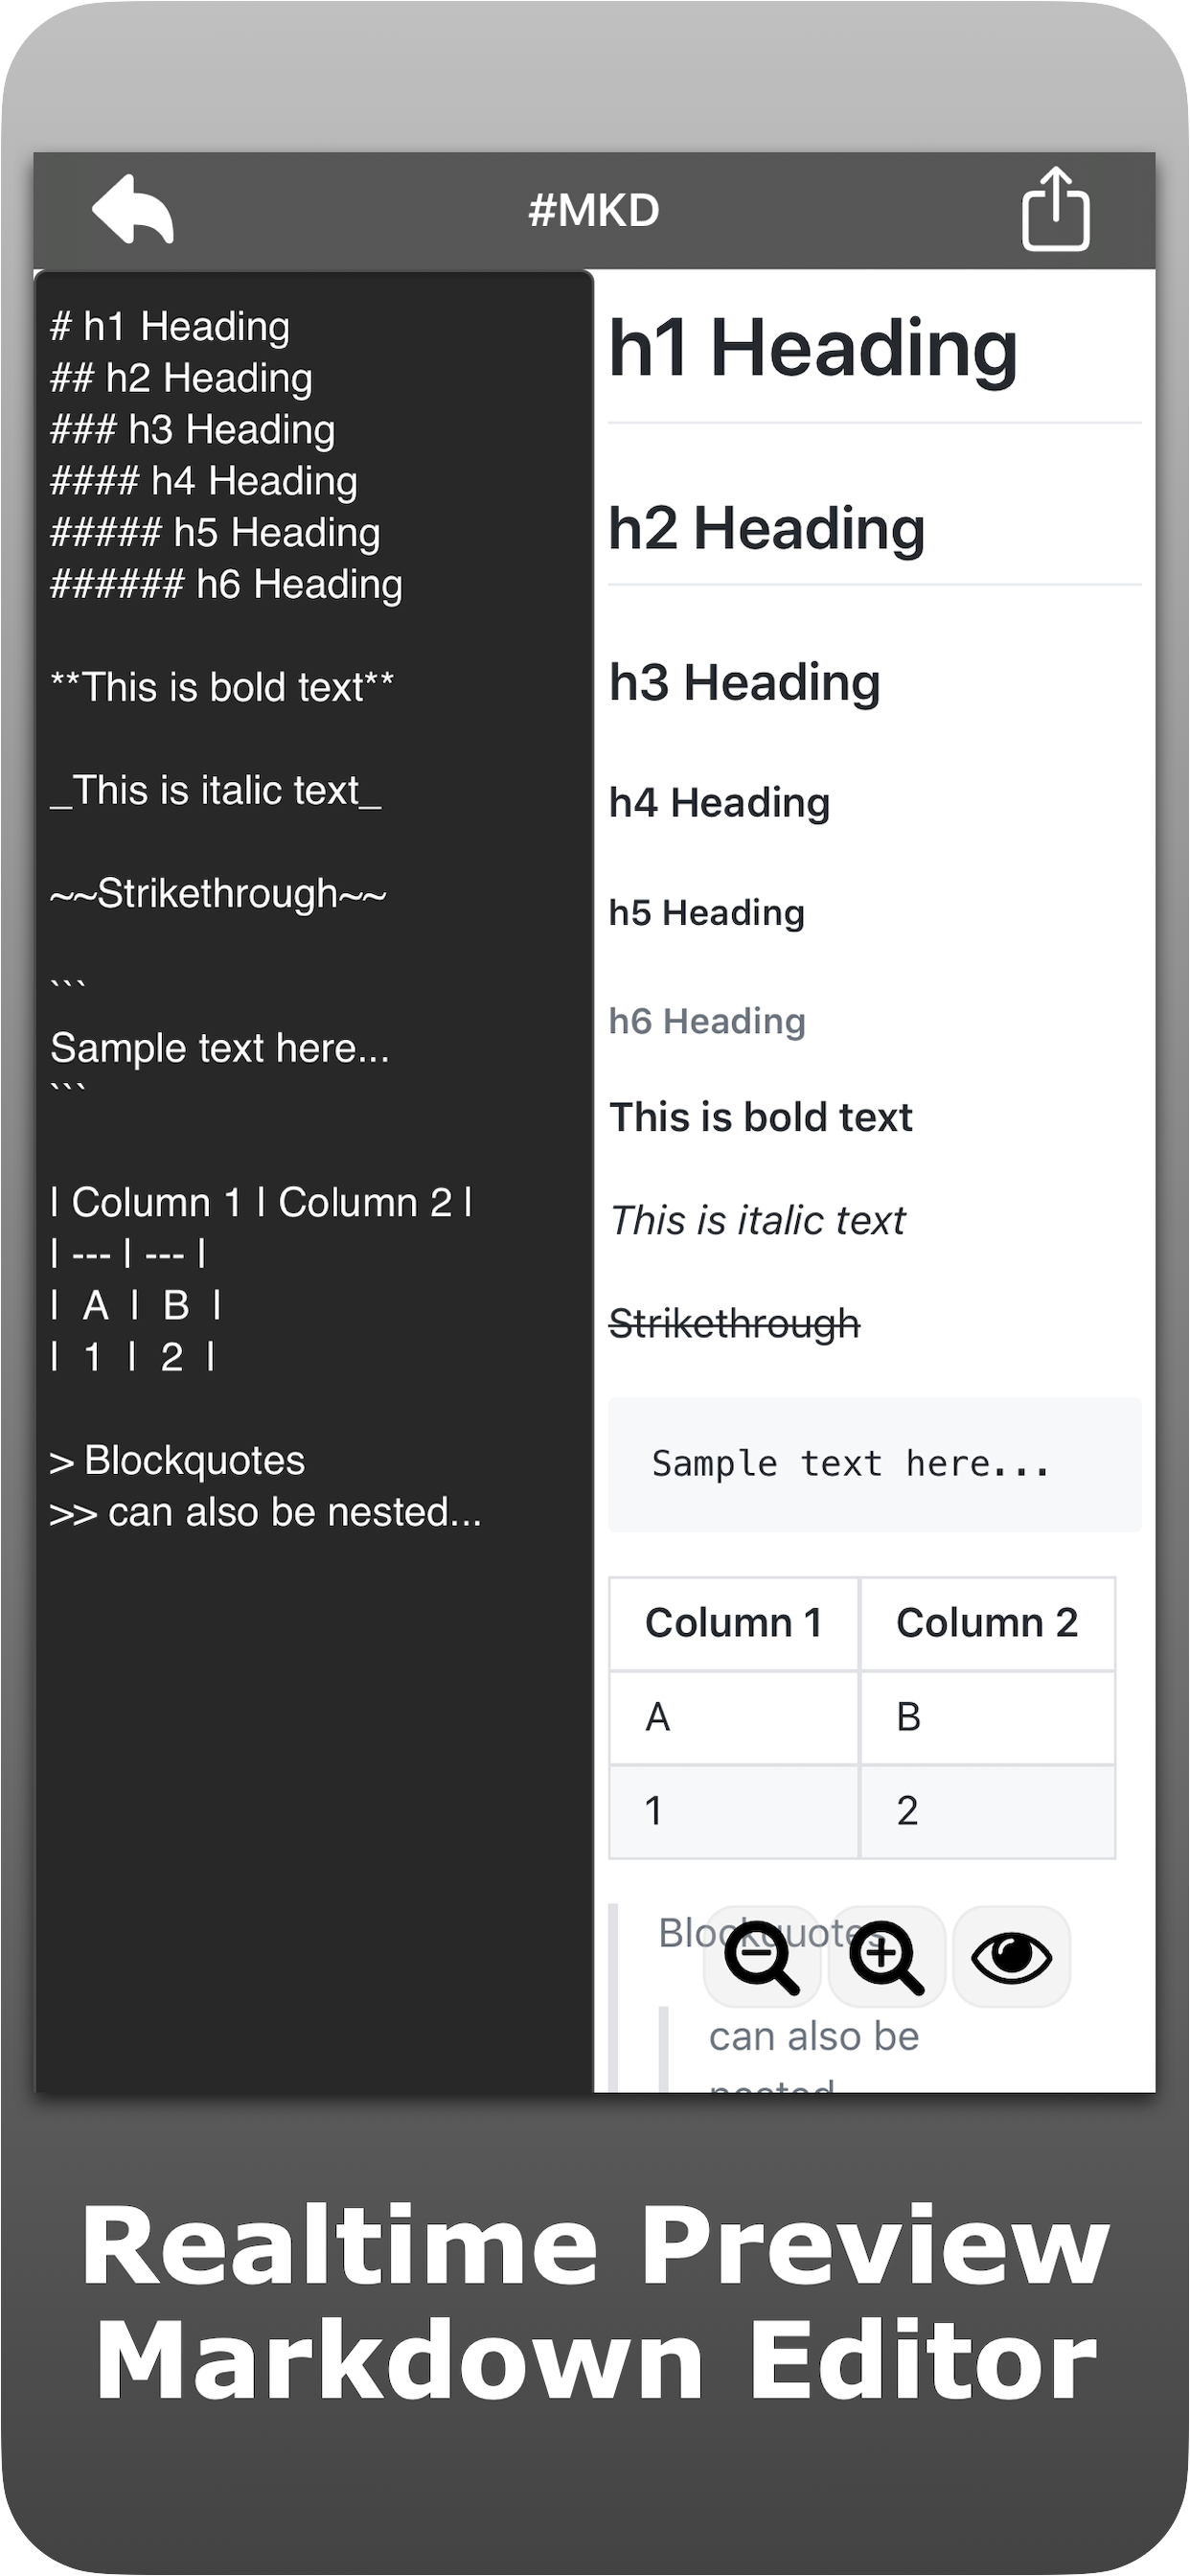Select 'Sample text here...' in editor pane

(x=220, y=1048)
